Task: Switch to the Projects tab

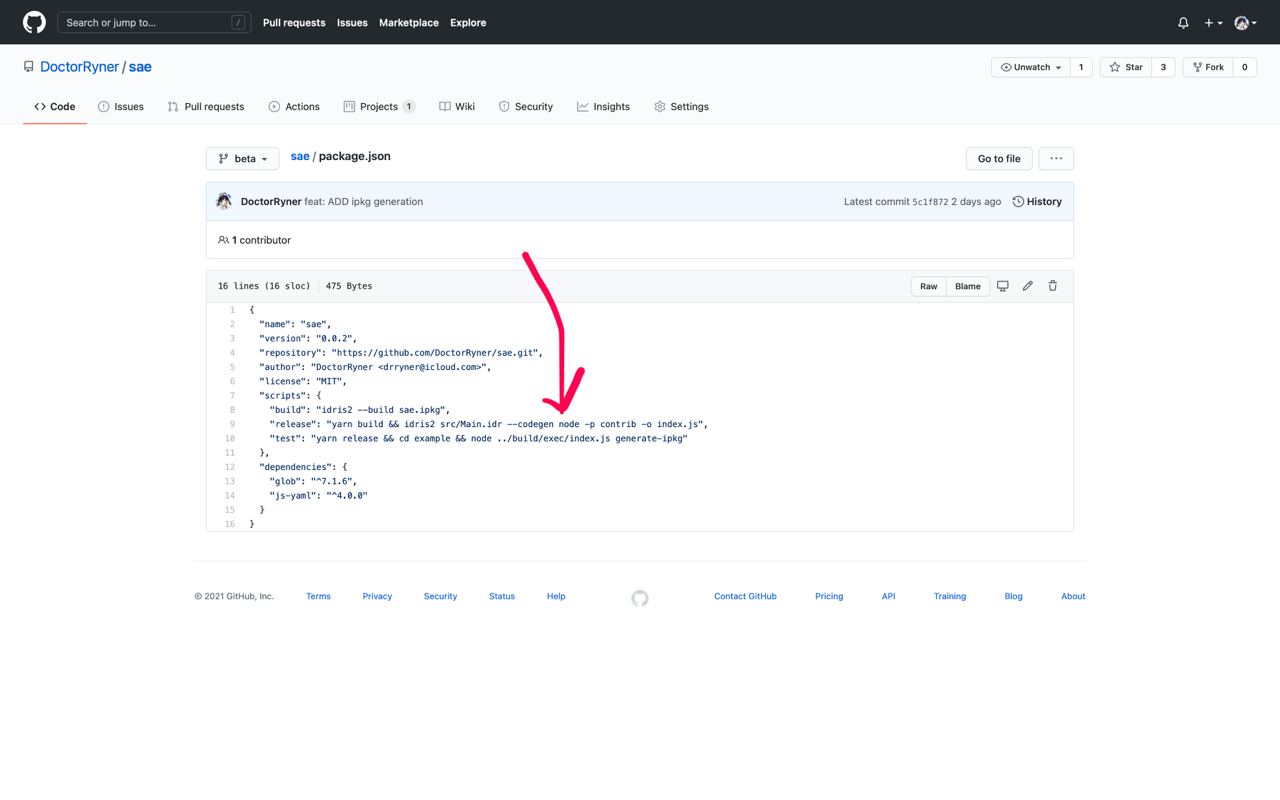Action: tap(379, 106)
